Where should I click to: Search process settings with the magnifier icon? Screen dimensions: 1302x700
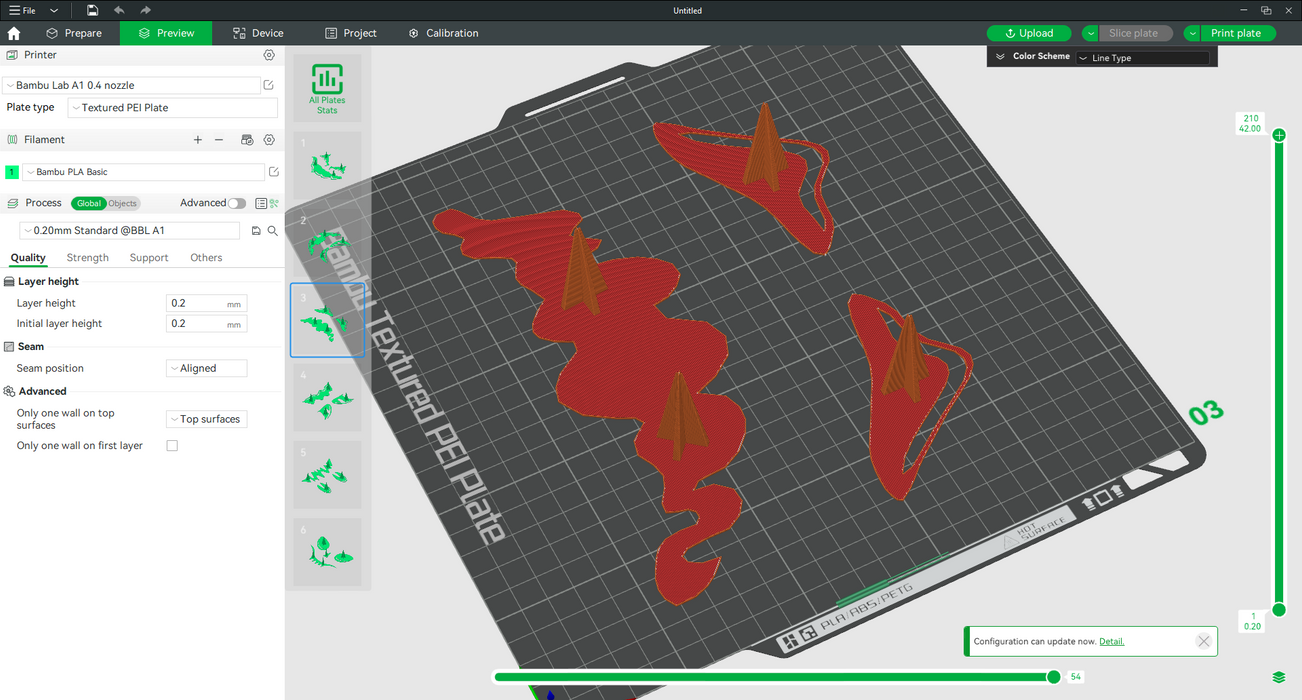(x=272, y=231)
